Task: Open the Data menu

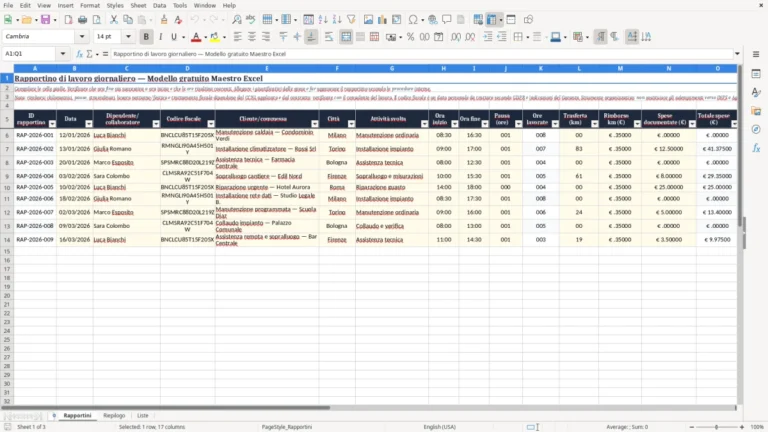Action: pyautogui.click(x=159, y=5)
